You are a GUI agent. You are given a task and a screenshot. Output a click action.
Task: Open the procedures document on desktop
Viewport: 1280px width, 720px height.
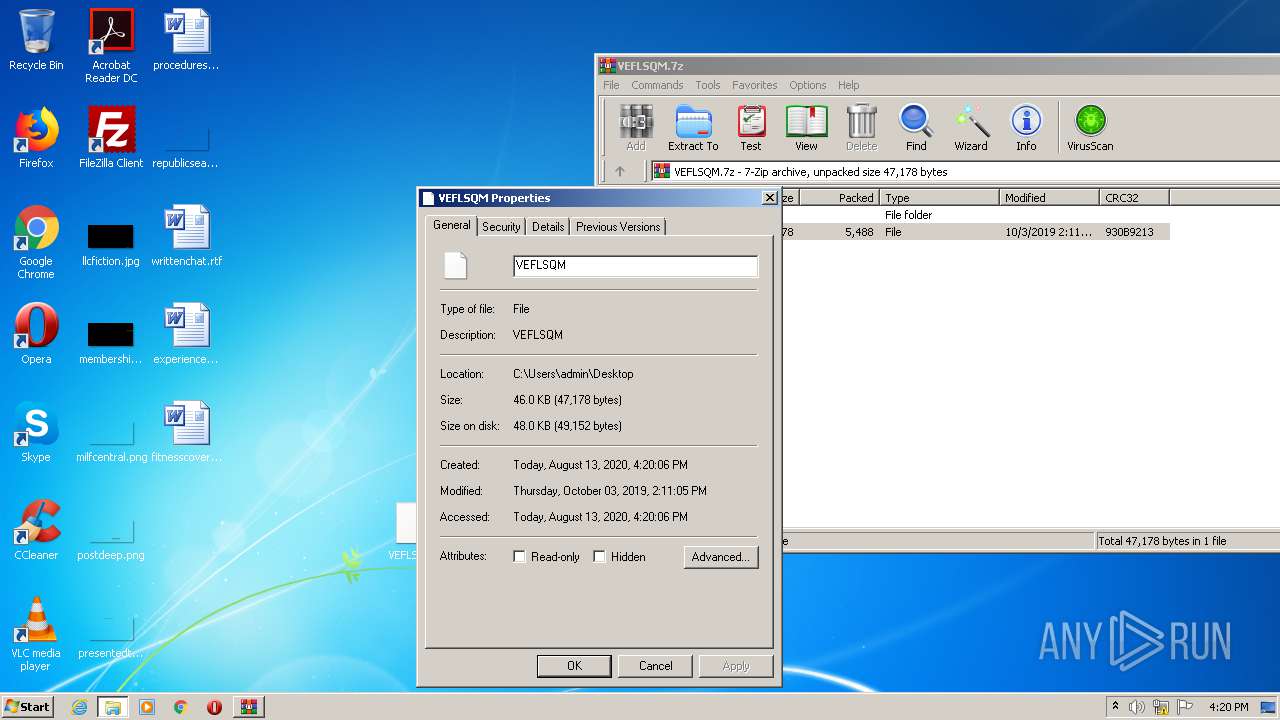point(186,40)
